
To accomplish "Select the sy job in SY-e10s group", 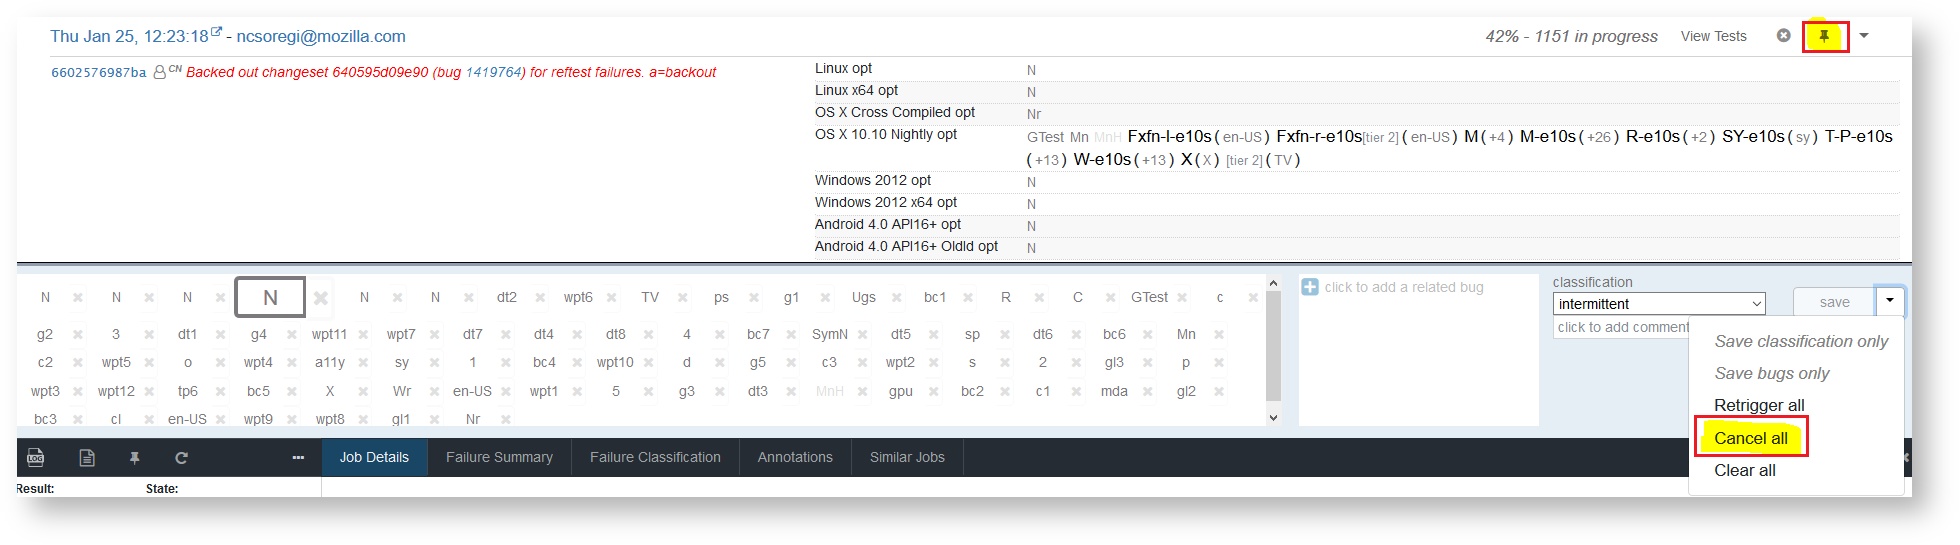I will click(1803, 138).
